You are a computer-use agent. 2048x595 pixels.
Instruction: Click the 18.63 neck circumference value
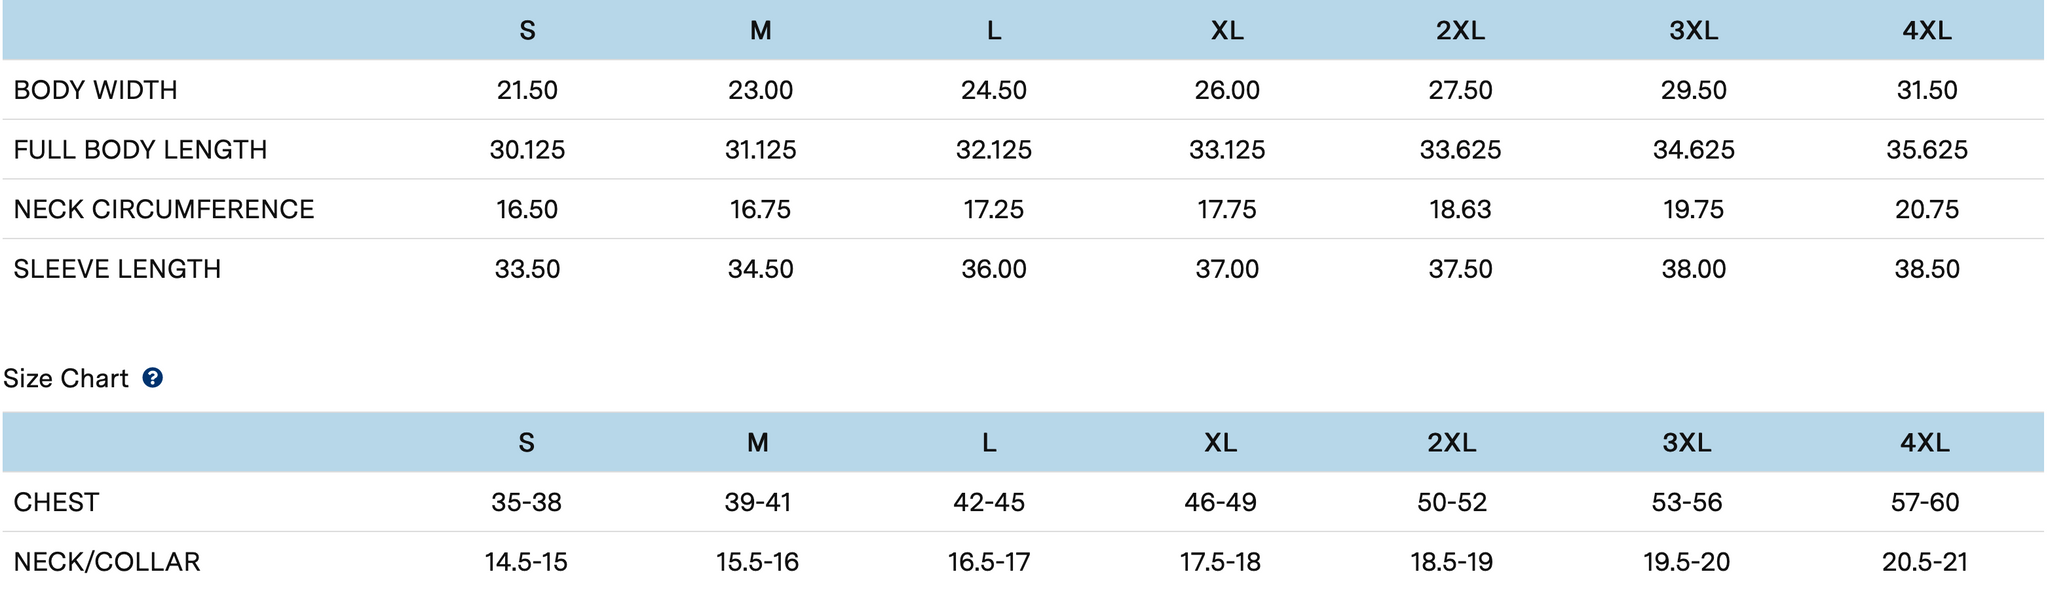[1460, 209]
